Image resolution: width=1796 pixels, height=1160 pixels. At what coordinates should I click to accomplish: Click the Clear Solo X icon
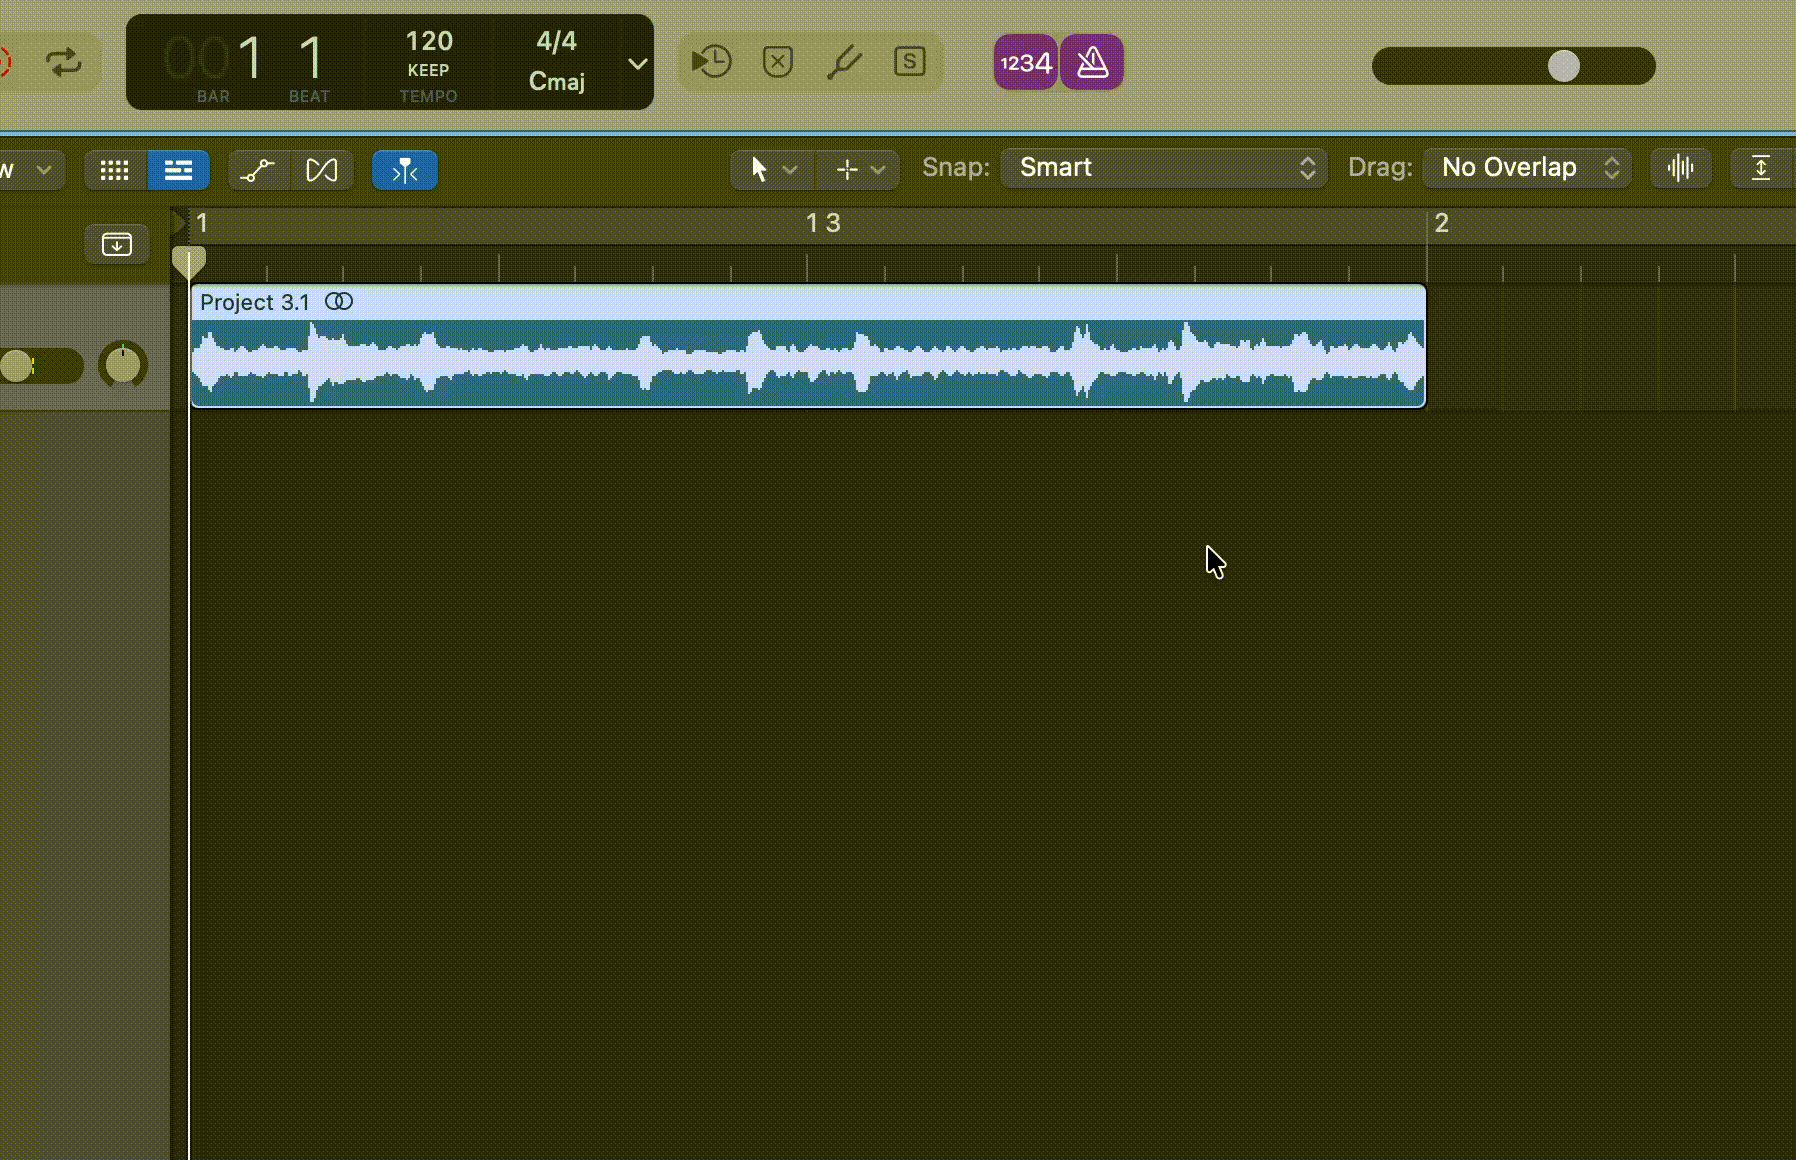tap(777, 62)
